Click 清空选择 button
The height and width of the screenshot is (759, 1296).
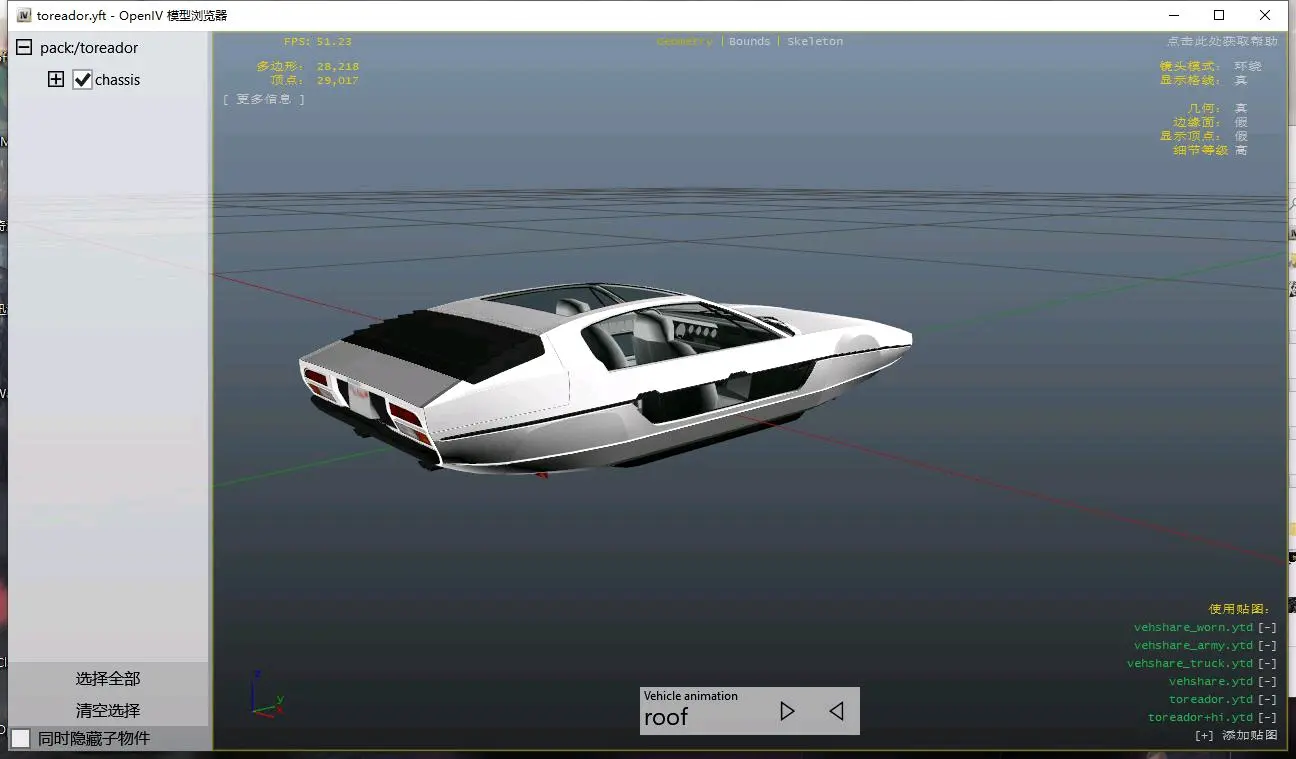pos(108,711)
